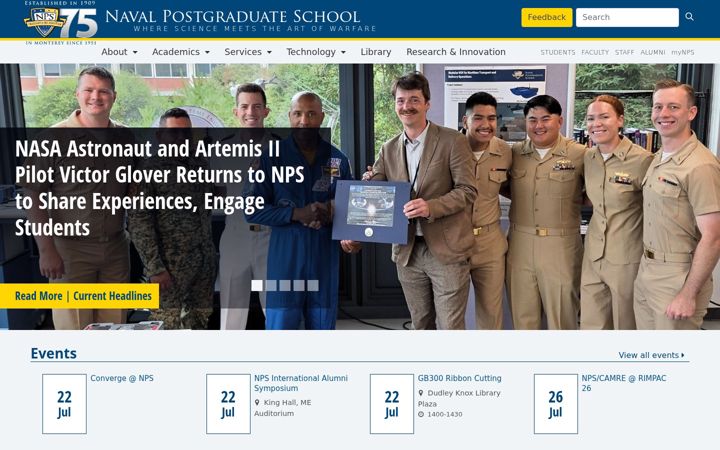Open the Current Headlines link
This screenshot has height=450, width=720.
(112, 296)
